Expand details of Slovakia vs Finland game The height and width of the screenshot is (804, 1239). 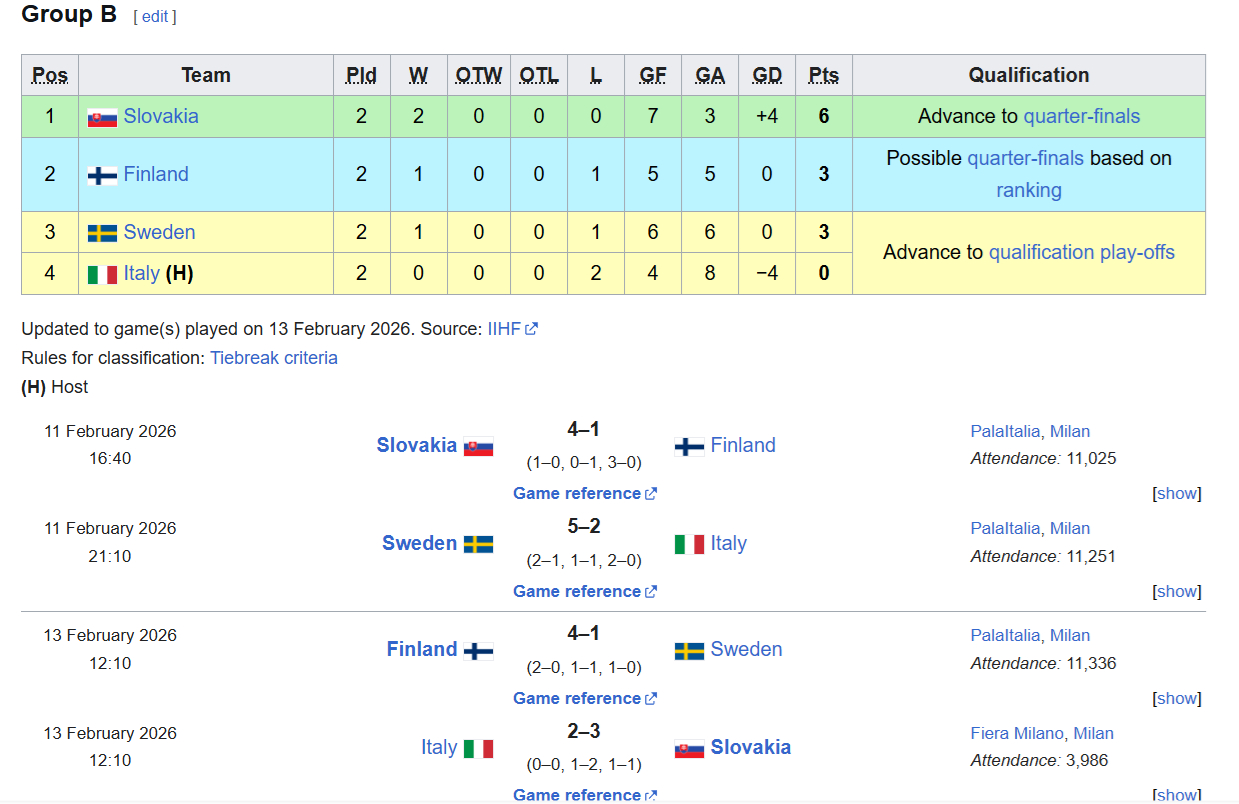(x=1176, y=493)
